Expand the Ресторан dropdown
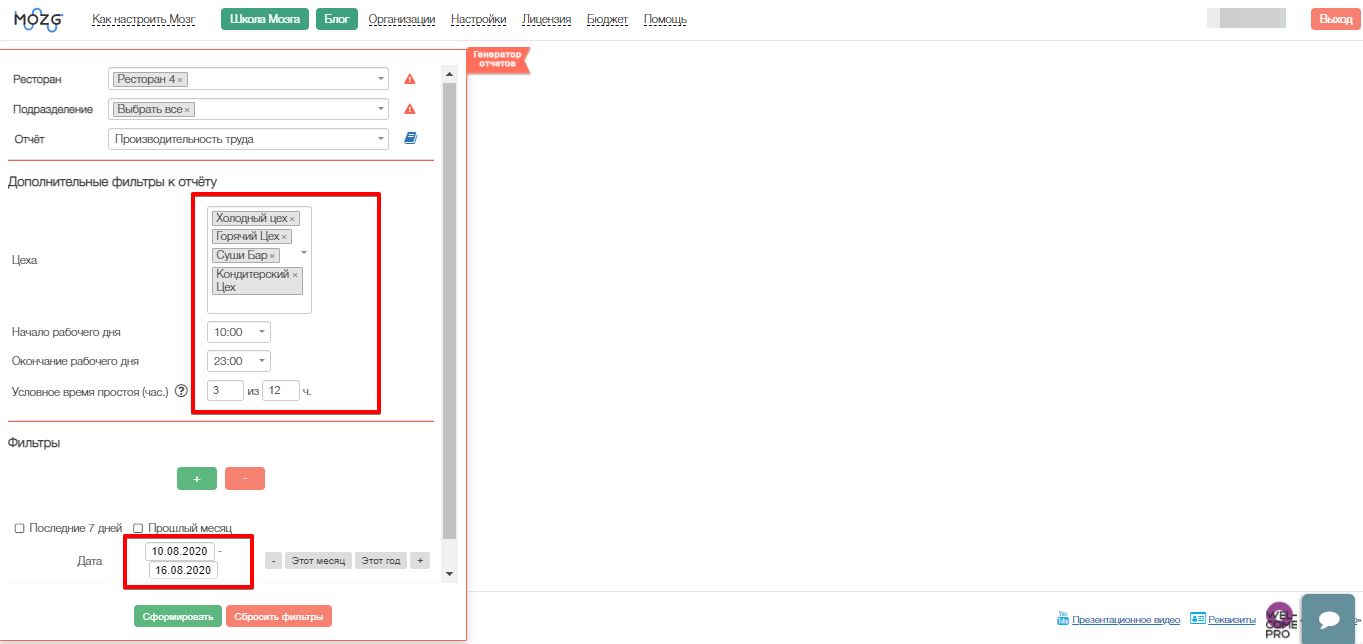Image resolution: width=1363 pixels, height=644 pixels. point(381,79)
